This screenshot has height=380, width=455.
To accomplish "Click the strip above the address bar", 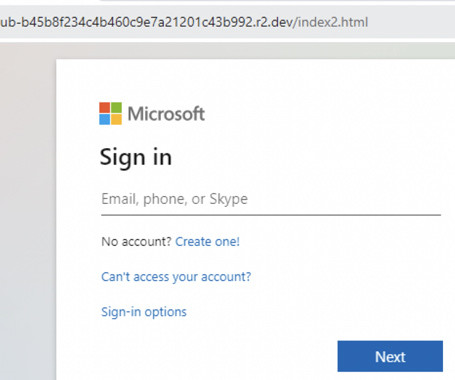I will 227,2.
